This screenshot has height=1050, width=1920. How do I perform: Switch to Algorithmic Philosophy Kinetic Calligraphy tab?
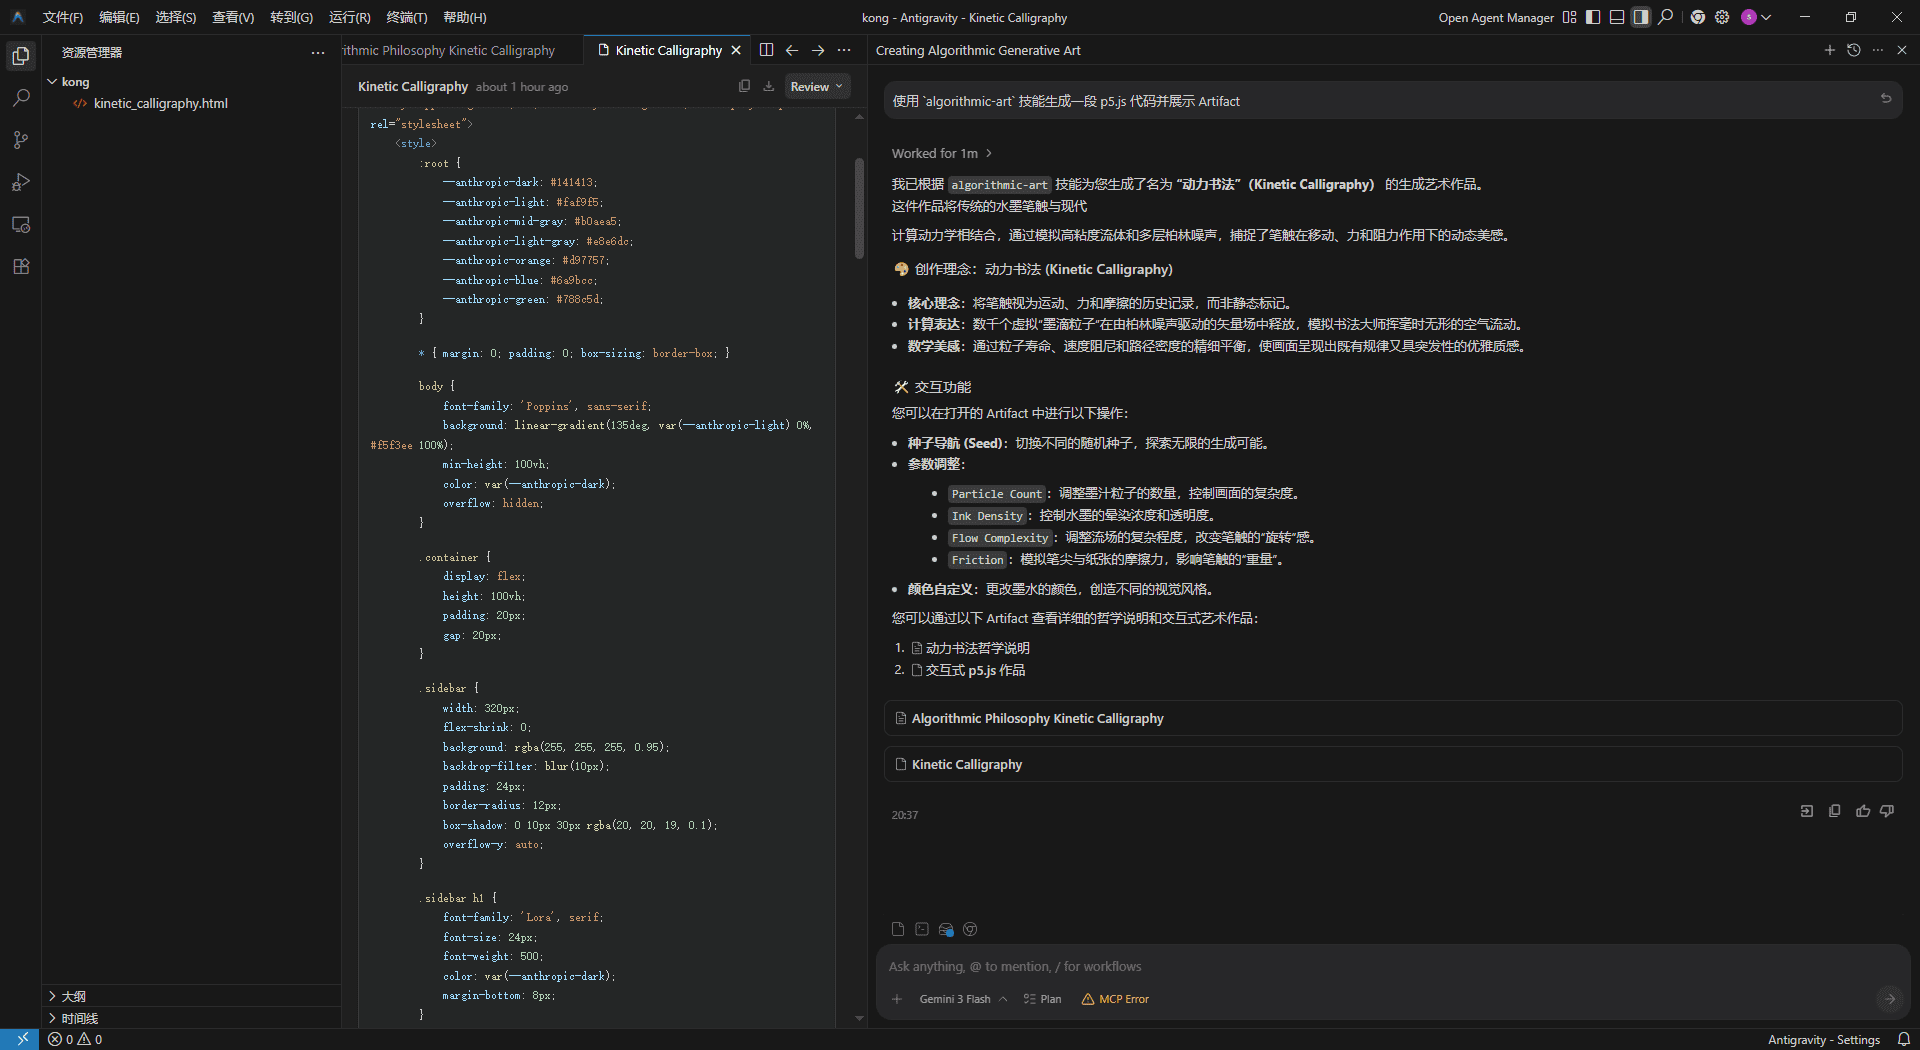462,50
